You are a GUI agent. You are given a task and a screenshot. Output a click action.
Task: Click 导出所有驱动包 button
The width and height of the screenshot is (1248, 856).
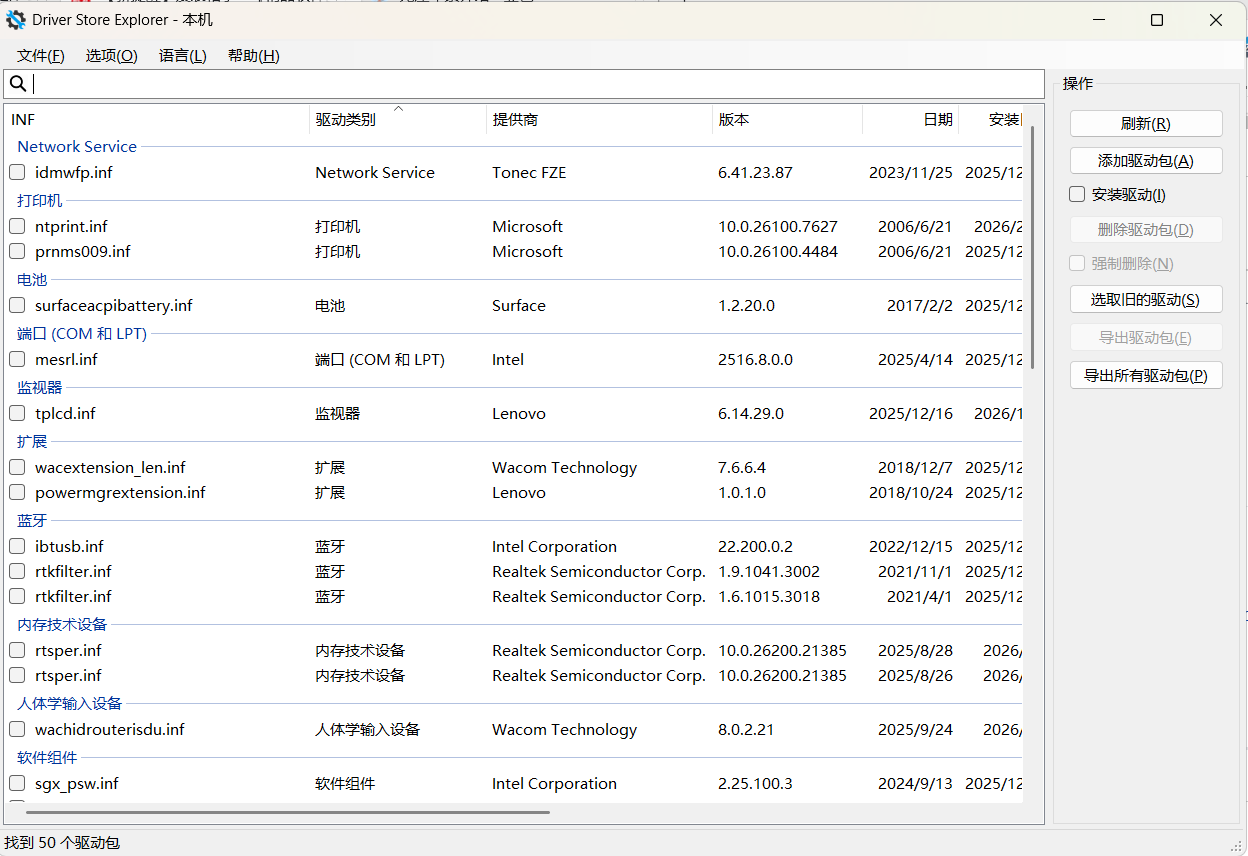1145,376
